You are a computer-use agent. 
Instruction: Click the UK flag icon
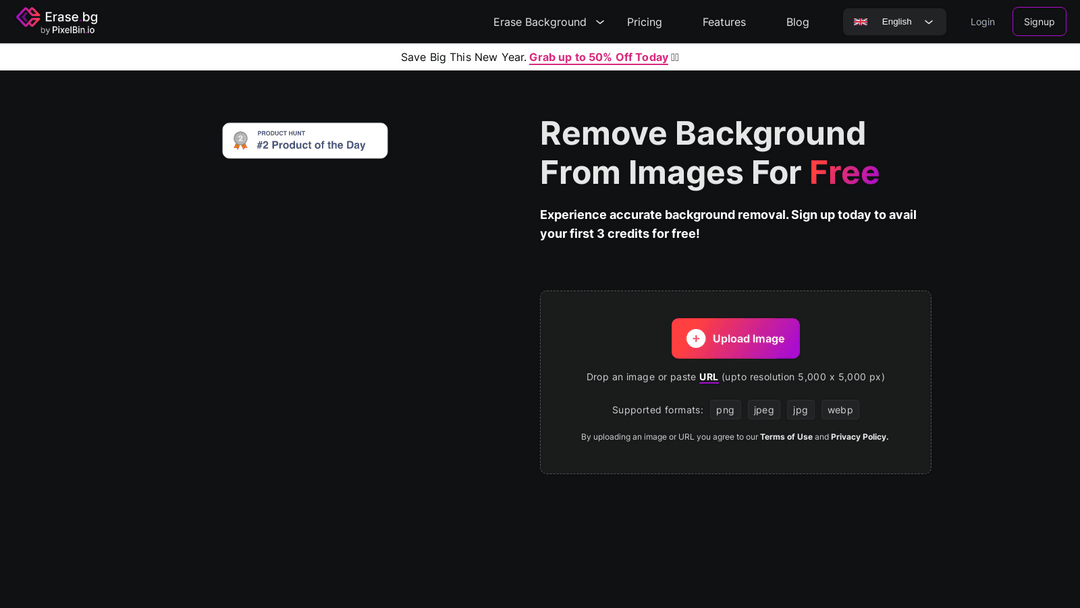(x=860, y=22)
